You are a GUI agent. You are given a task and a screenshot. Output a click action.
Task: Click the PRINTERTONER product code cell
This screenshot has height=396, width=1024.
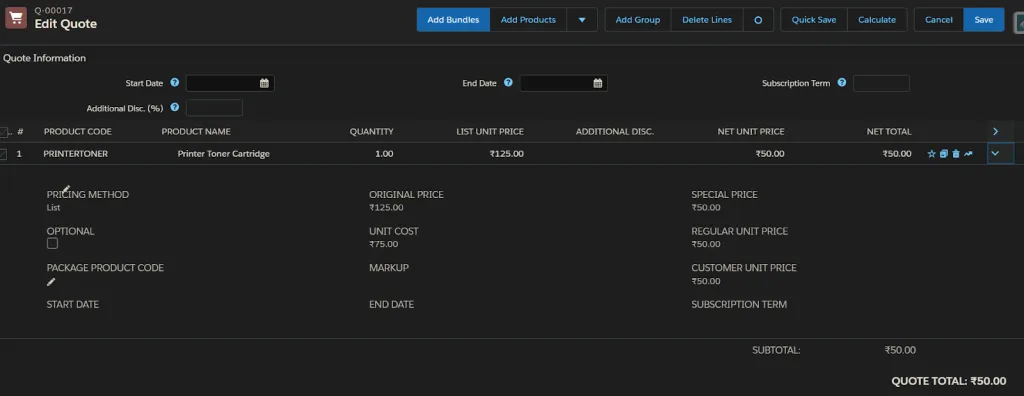76,154
